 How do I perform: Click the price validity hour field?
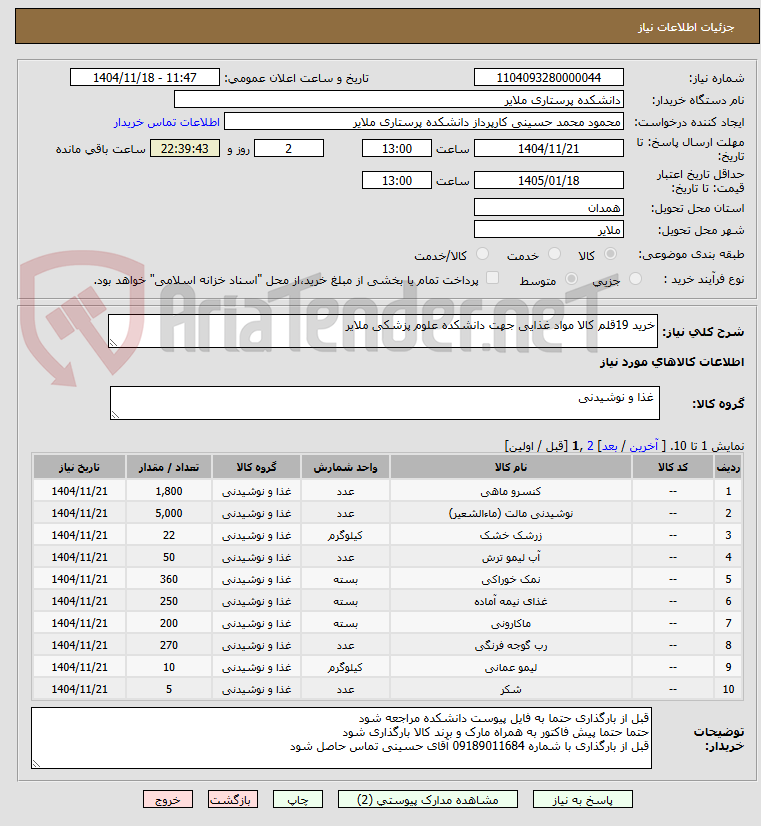(x=397, y=180)
